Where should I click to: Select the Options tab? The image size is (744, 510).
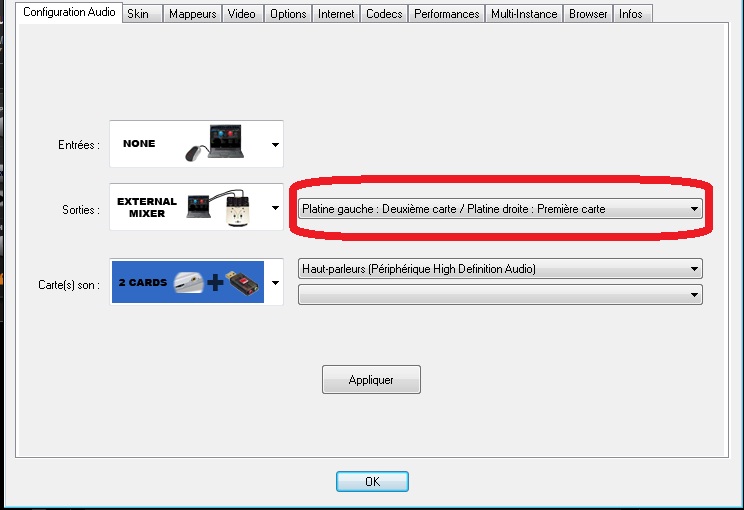click(x=288, y=14)
